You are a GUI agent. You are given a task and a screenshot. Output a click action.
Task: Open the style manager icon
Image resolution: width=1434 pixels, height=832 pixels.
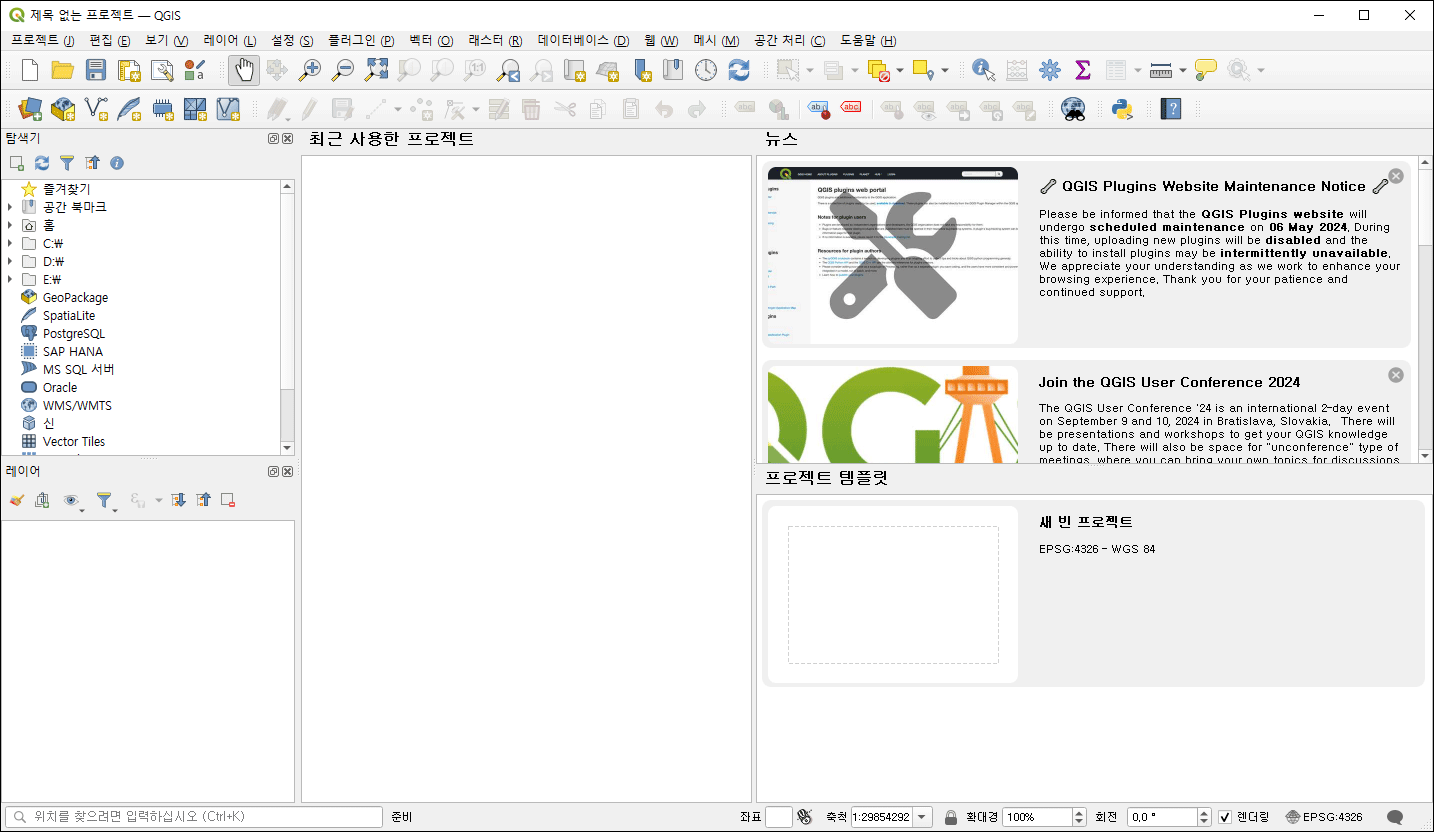click(x=195, y=70)
